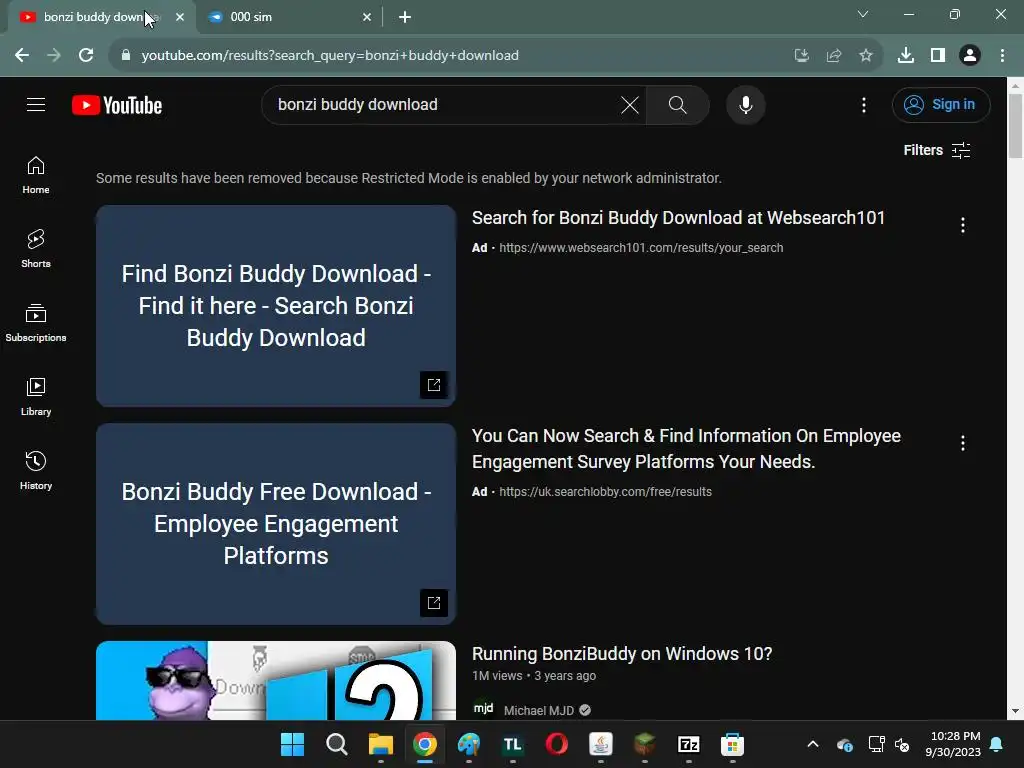Open websearch101.com ad URL
1024x768 pixels.
(x=641, y=248)
